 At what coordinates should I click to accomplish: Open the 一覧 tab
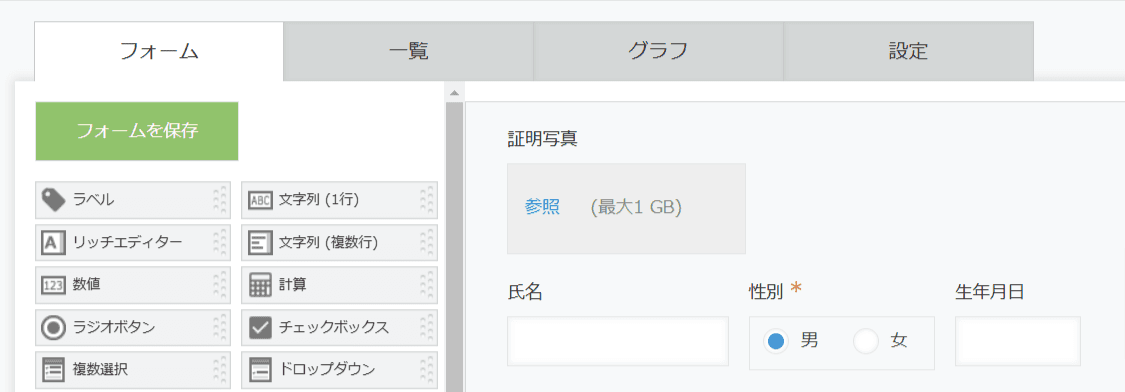pyautogui.click(x=408, y=51)
